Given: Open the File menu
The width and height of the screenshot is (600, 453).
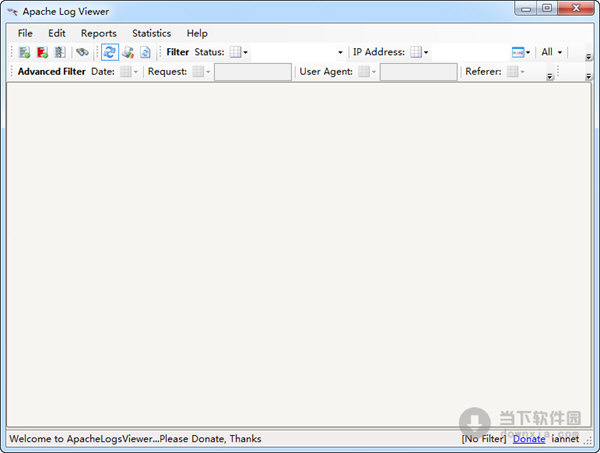Looking at the screenshot, I should tap(25, 33).
